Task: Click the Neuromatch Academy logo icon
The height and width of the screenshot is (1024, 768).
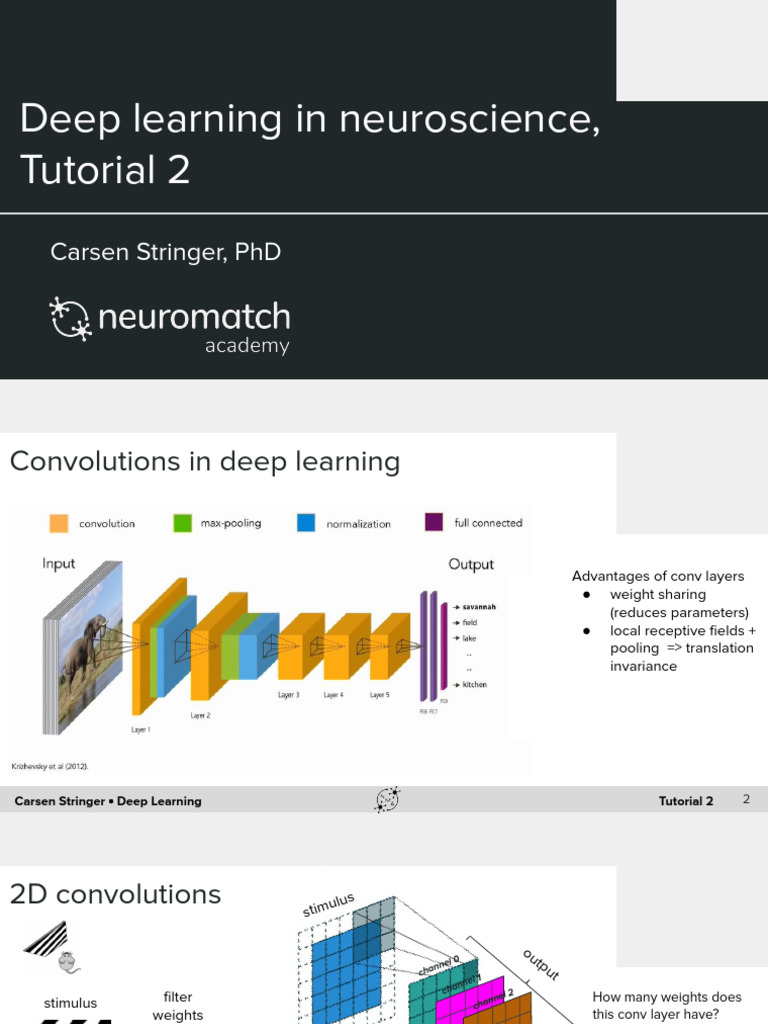Action: click(x=71, y=318)
